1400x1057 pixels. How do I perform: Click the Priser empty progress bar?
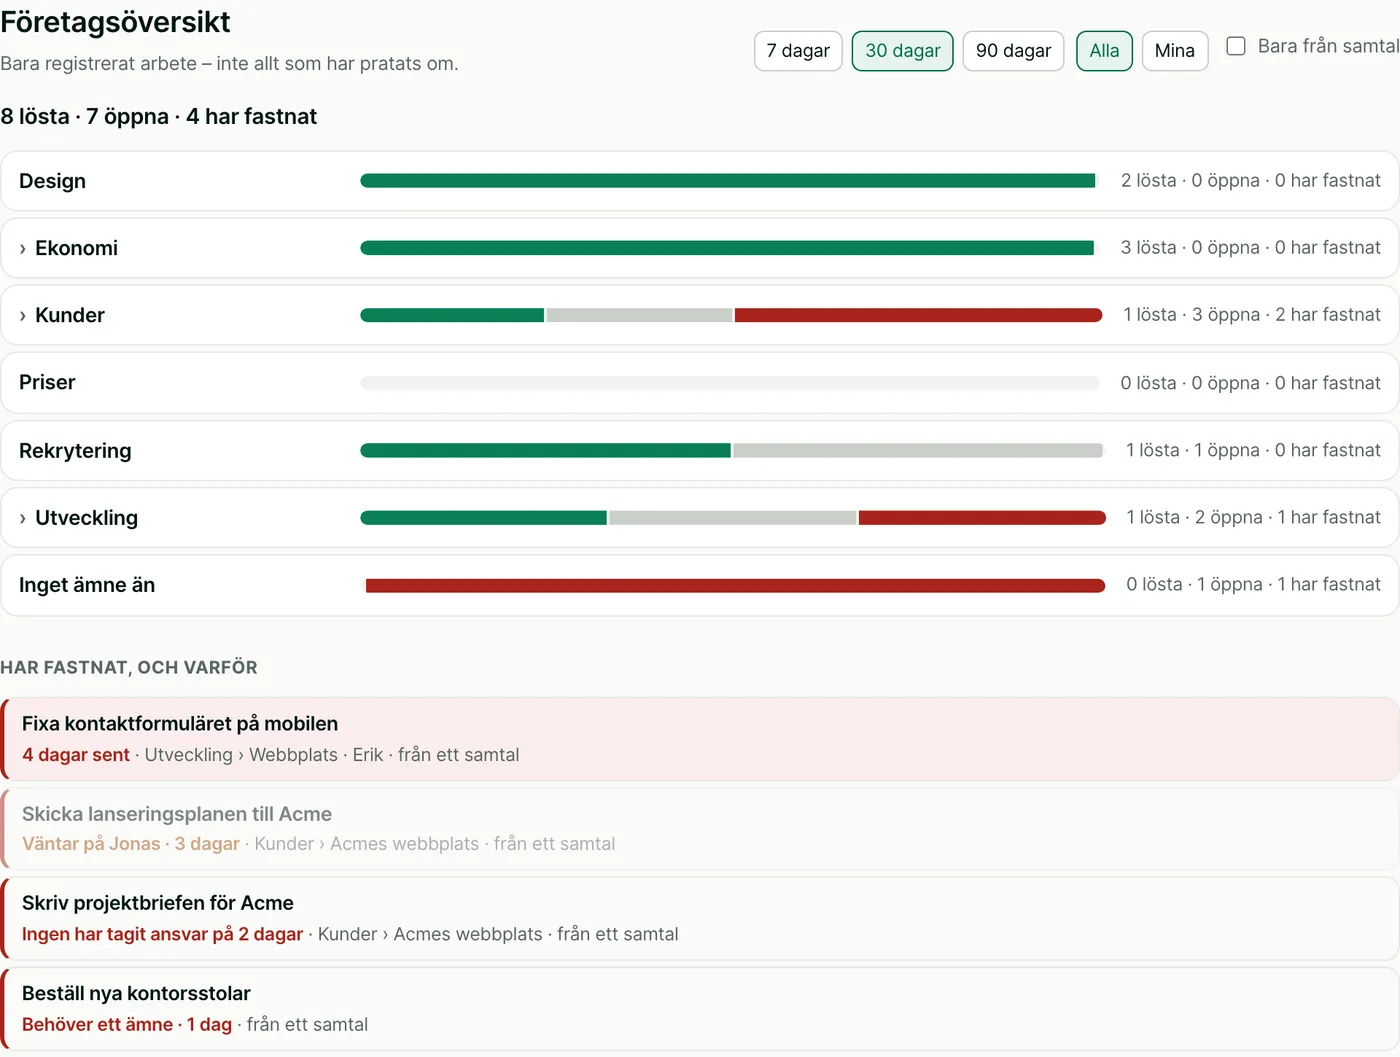[x=730, y=383]
